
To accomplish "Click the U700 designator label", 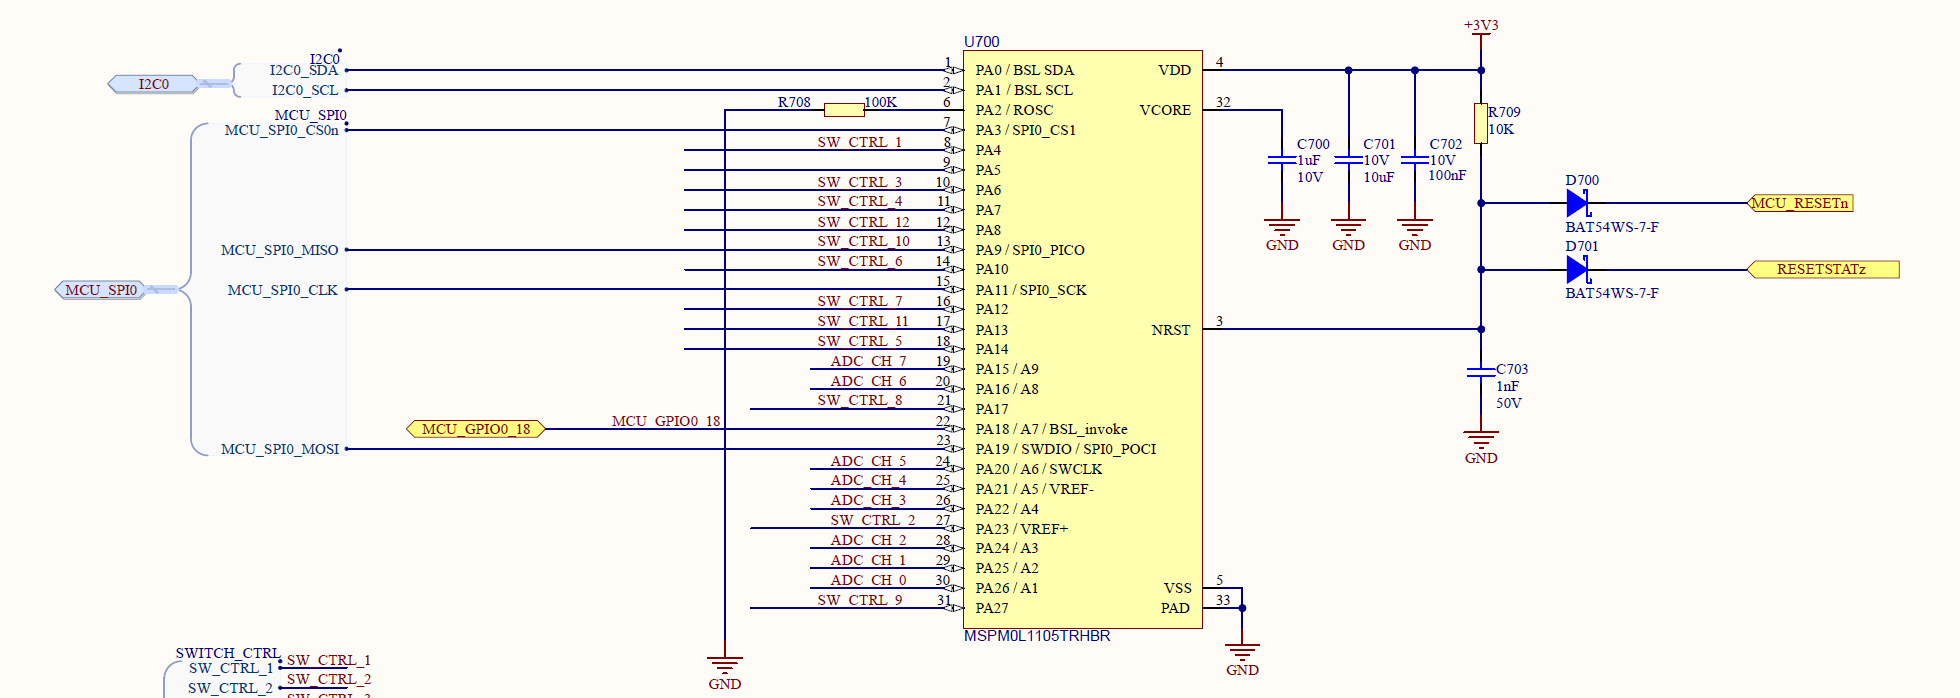I will pos(981,42).
